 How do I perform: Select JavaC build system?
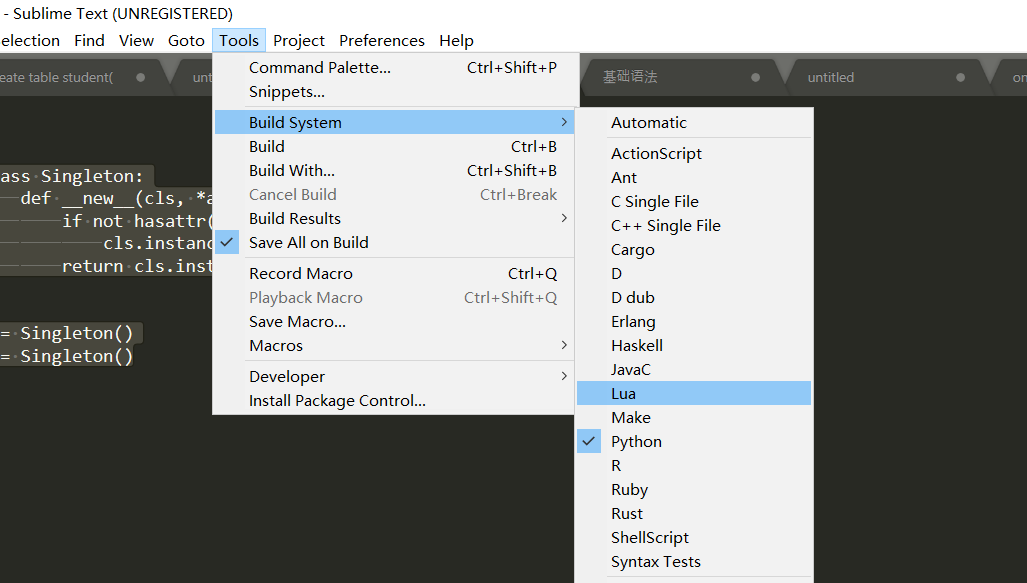pyautogui.click(x=694, y=369)
